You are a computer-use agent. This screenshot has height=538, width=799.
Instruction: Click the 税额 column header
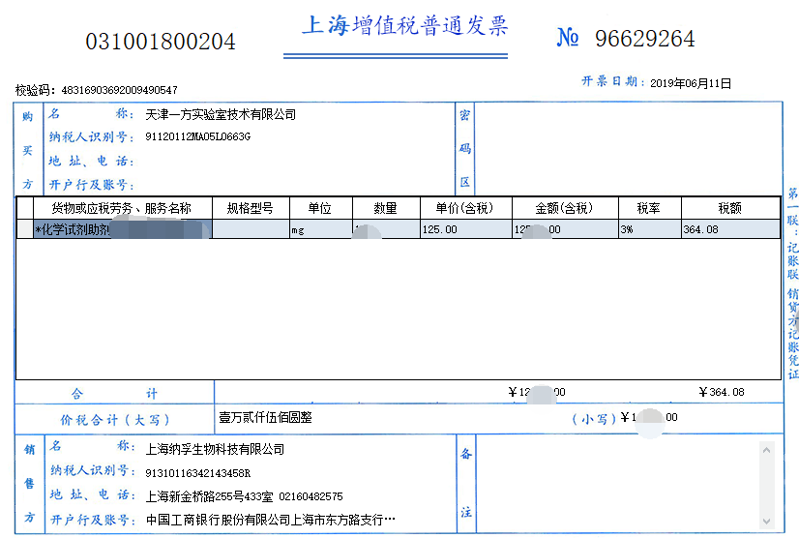[729, 208]
